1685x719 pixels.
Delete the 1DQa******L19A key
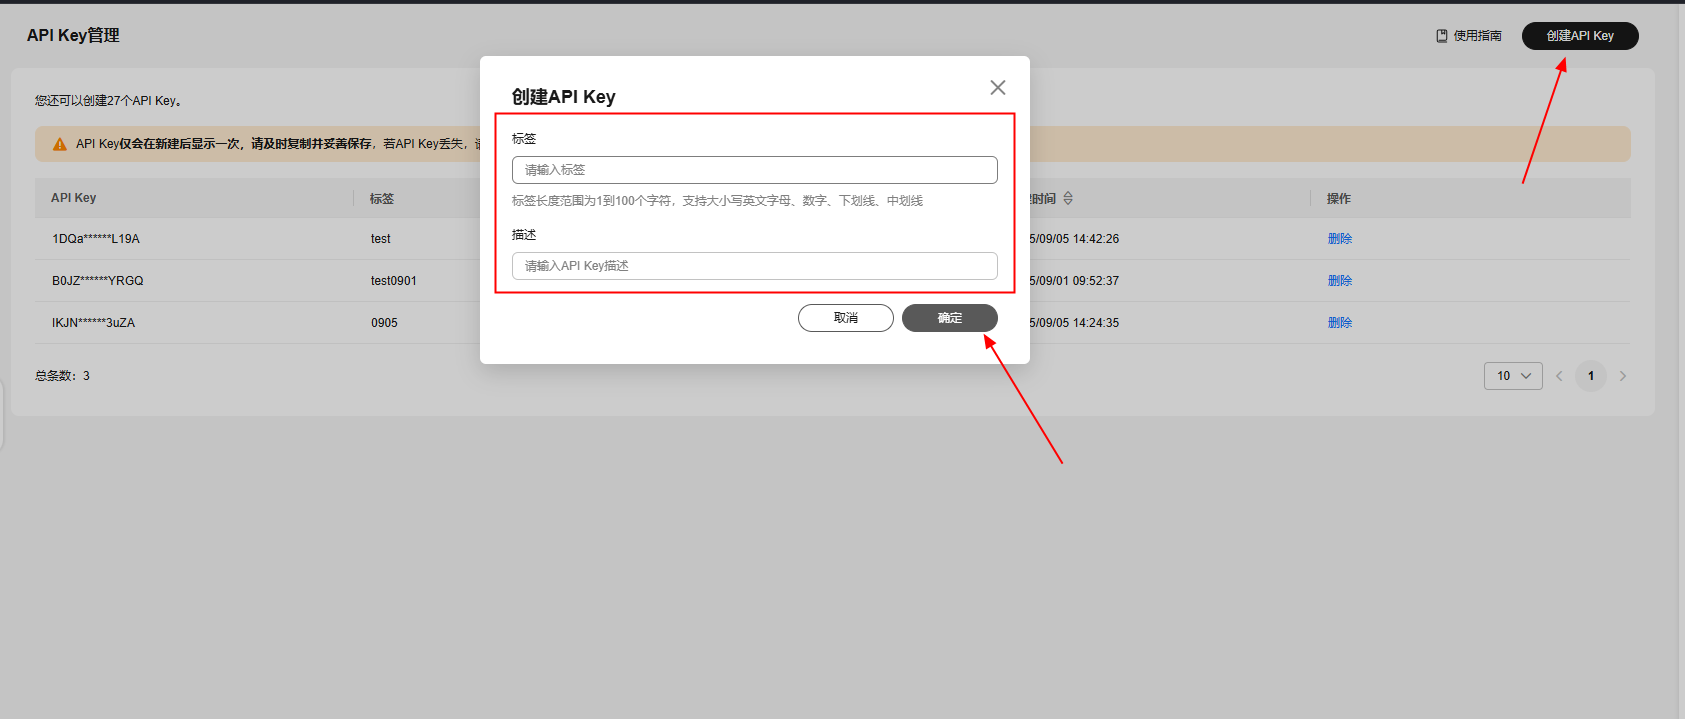1340,239
